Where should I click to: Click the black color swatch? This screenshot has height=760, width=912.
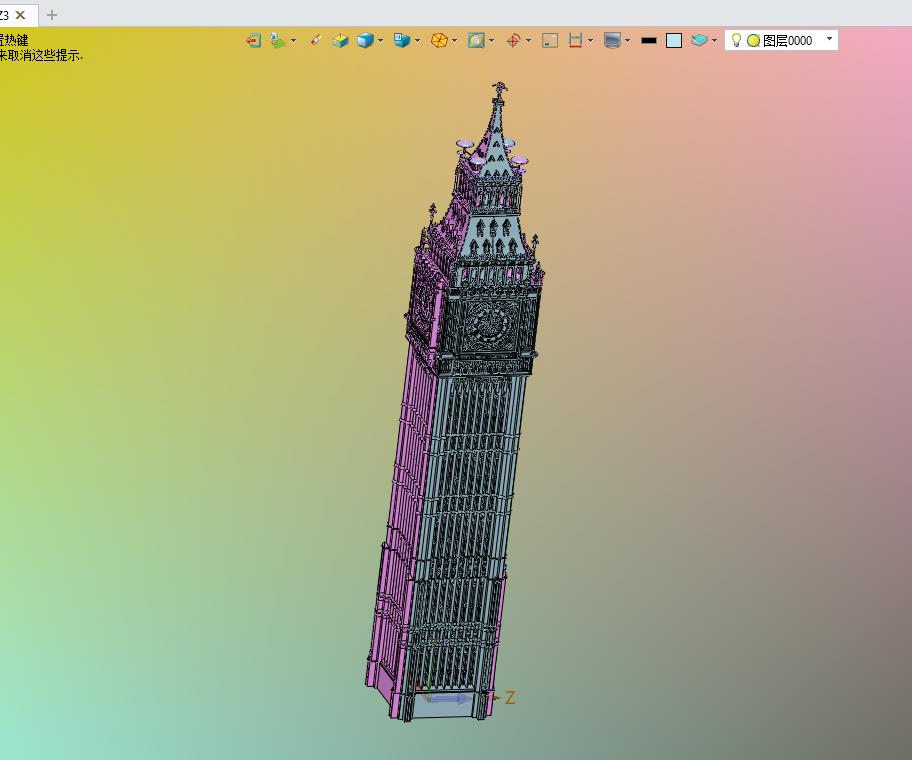coord(649,40)
